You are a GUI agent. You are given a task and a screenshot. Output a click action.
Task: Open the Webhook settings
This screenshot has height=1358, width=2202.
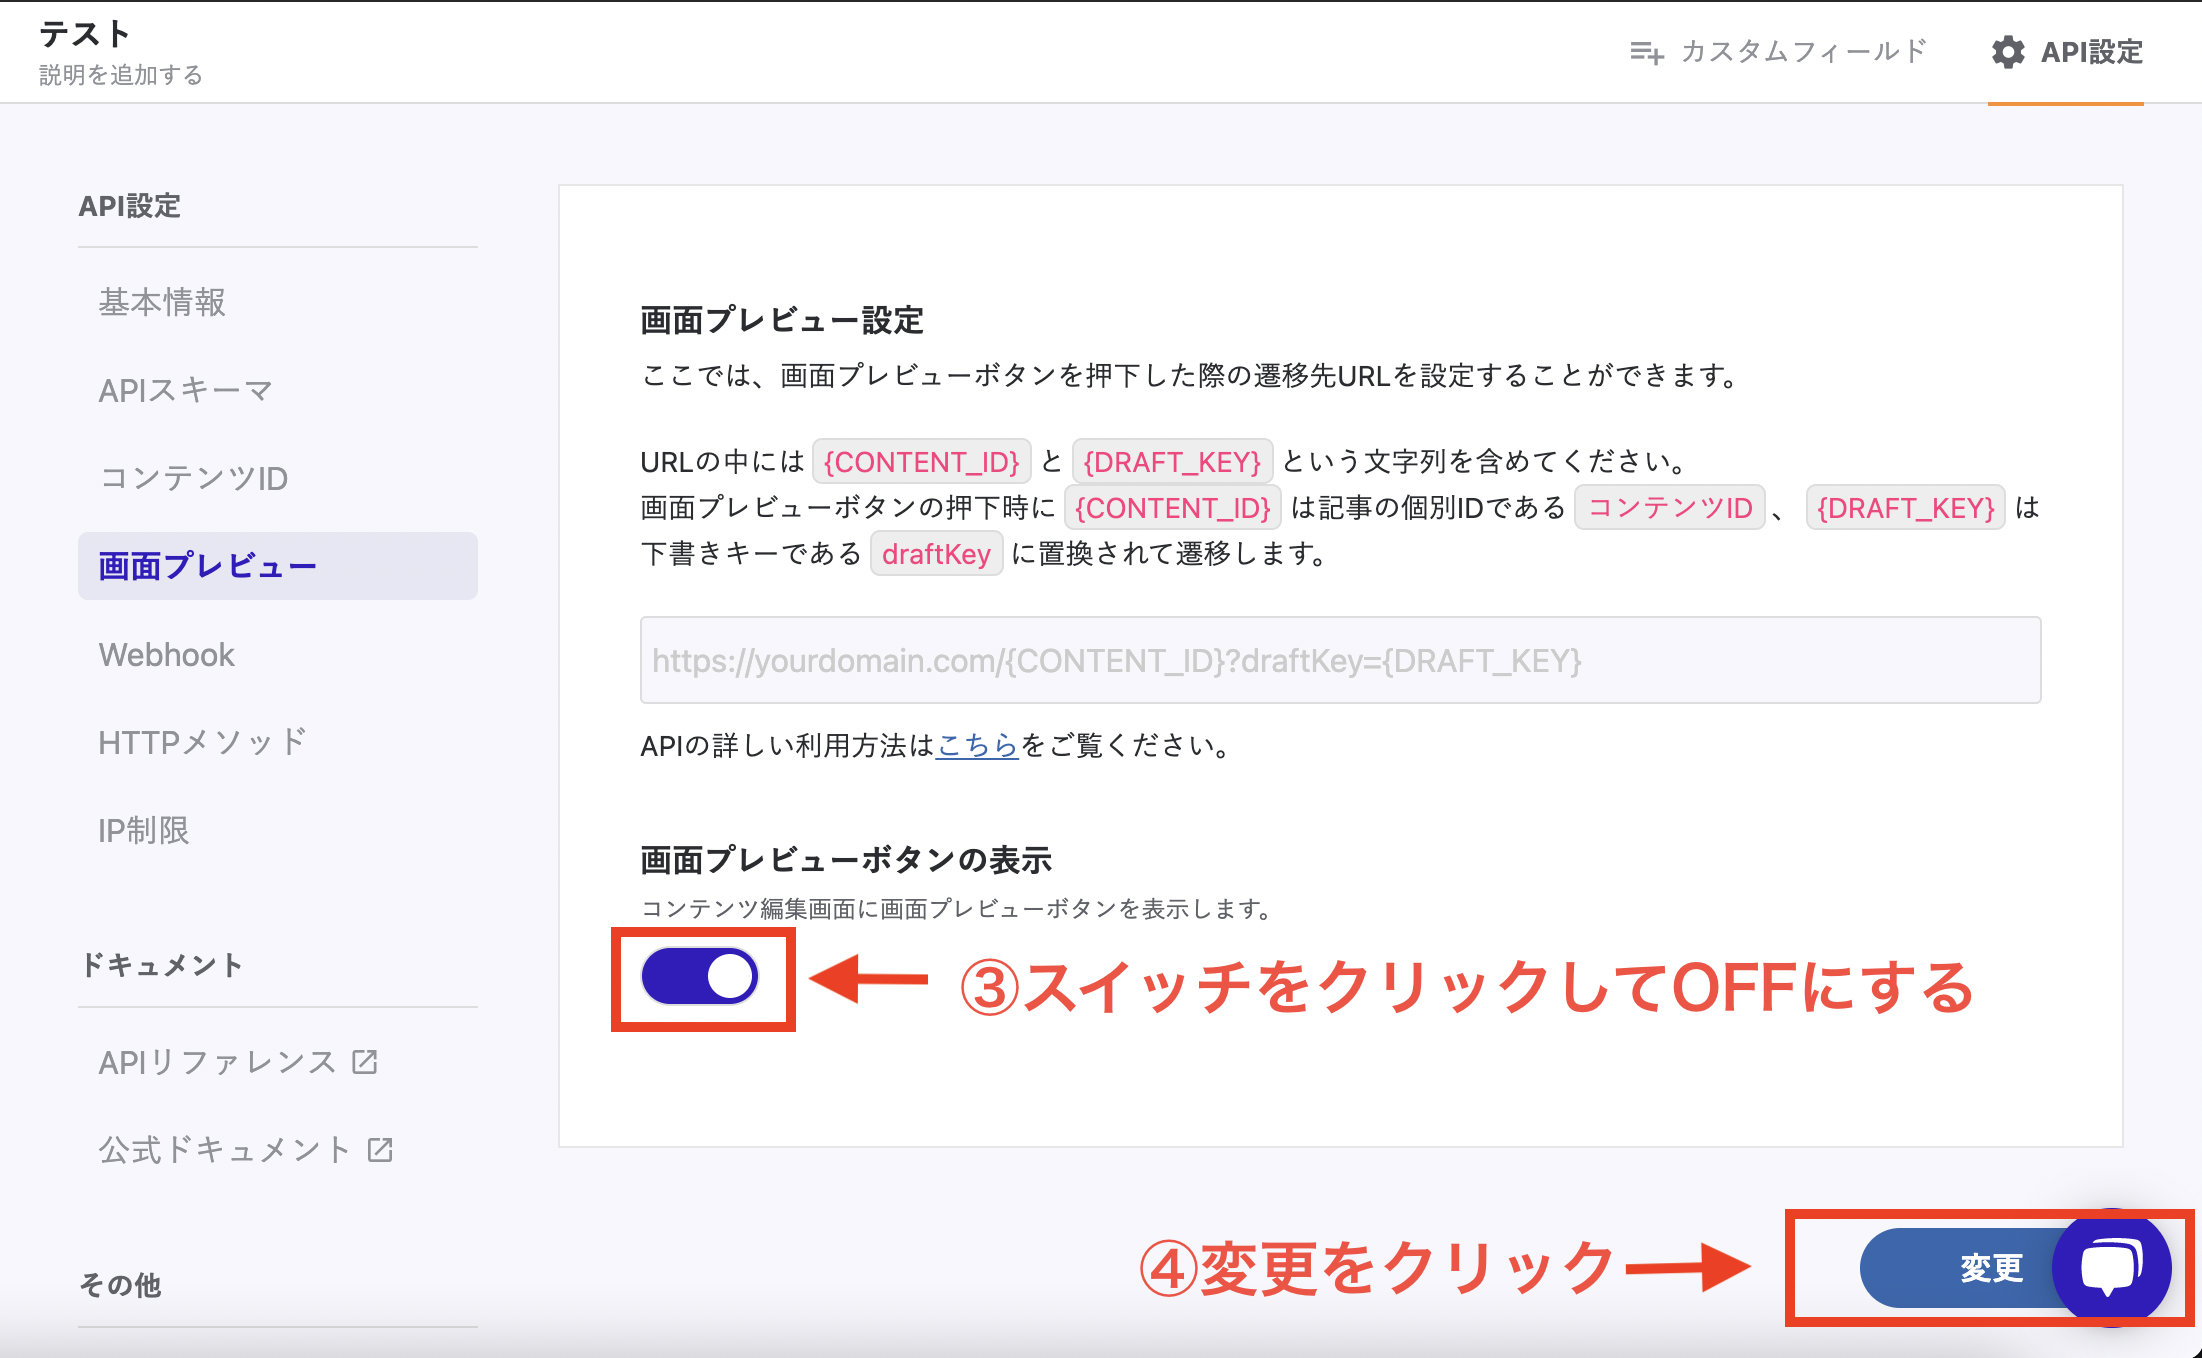(x=167, y=655)
